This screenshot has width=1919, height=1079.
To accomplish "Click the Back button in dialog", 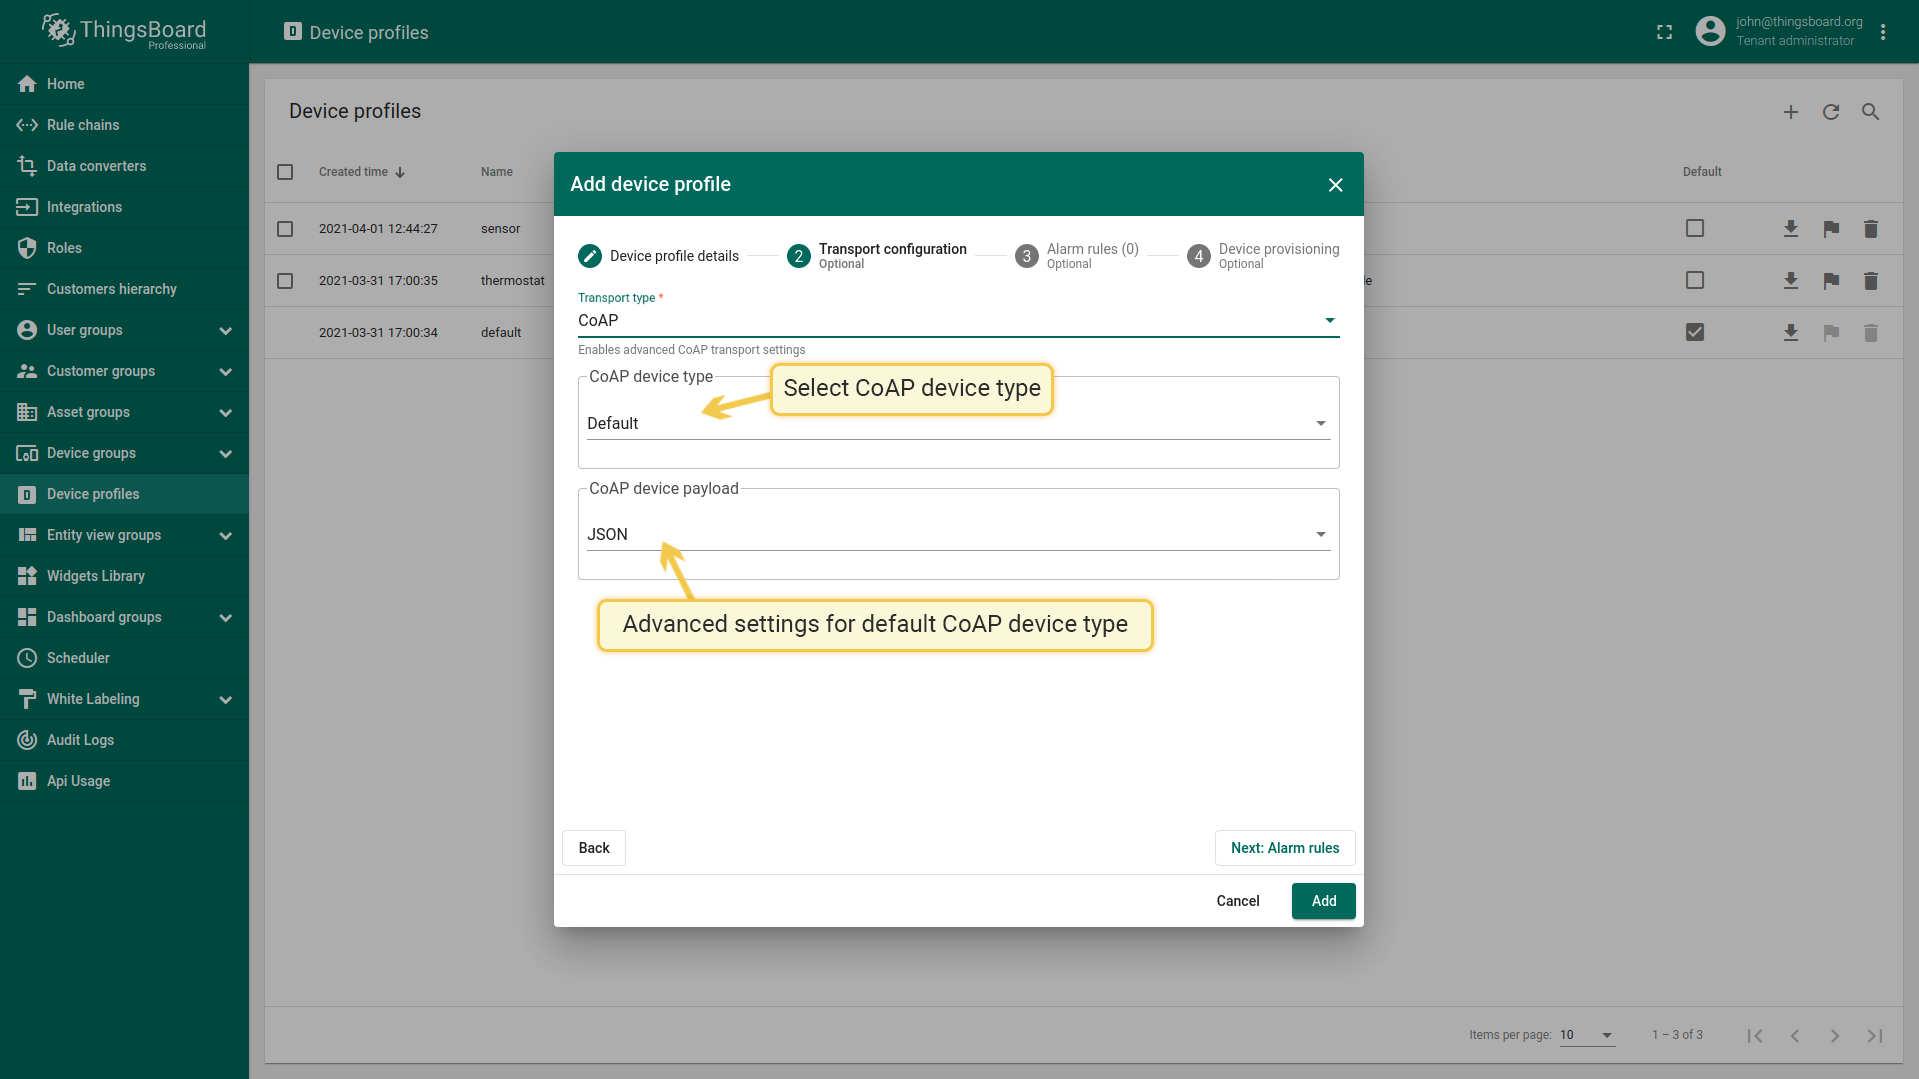I will coord(594,848).
